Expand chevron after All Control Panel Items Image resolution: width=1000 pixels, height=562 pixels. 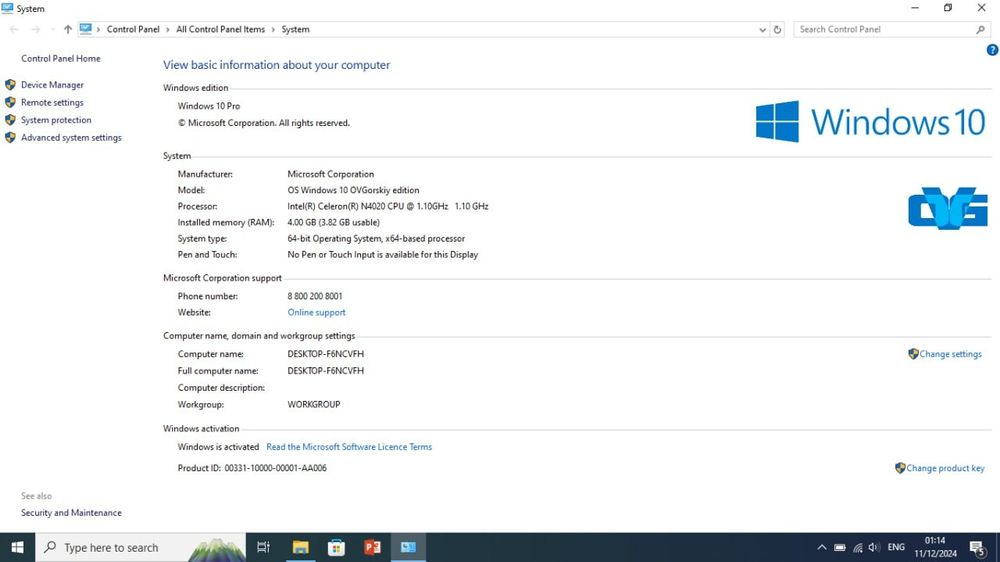coord(273,29)
